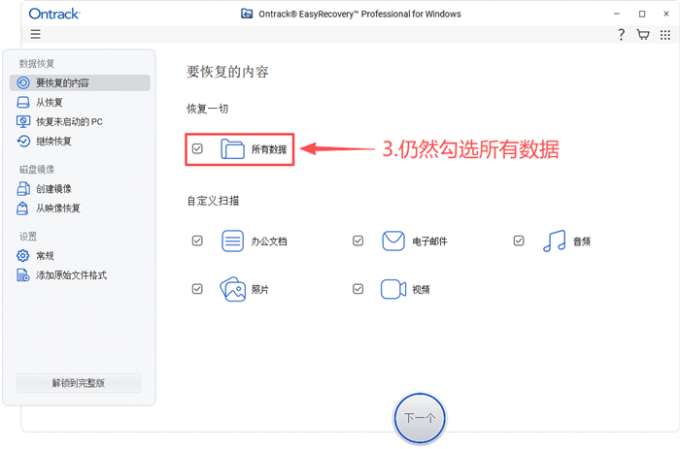Viewport: 680px width, 449px height.
Task: Uncheck the 办公文档 checkbox
Action: [x=197, y=241]
